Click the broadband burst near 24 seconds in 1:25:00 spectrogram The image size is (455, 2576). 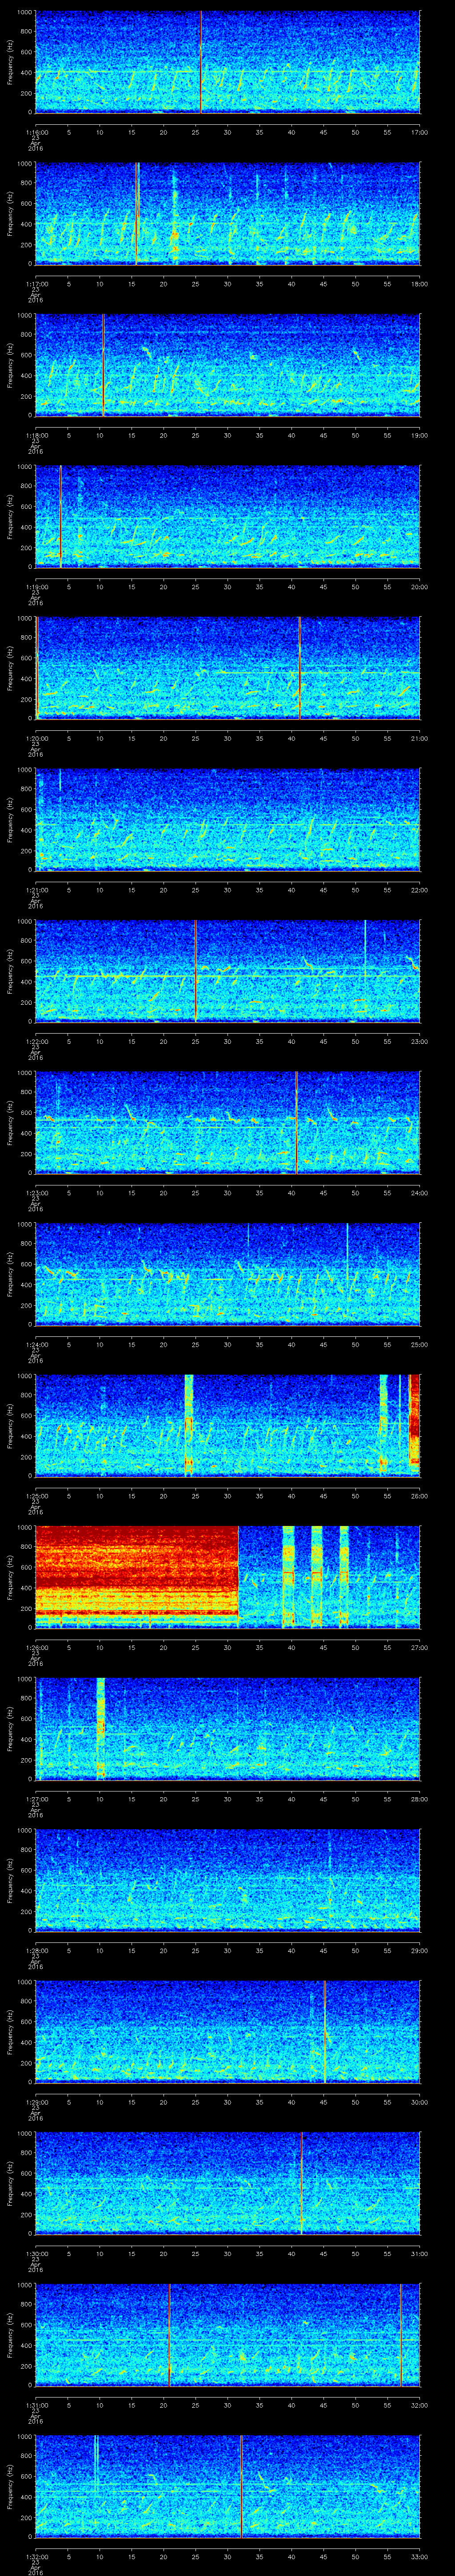click(x=188, y=1425)
